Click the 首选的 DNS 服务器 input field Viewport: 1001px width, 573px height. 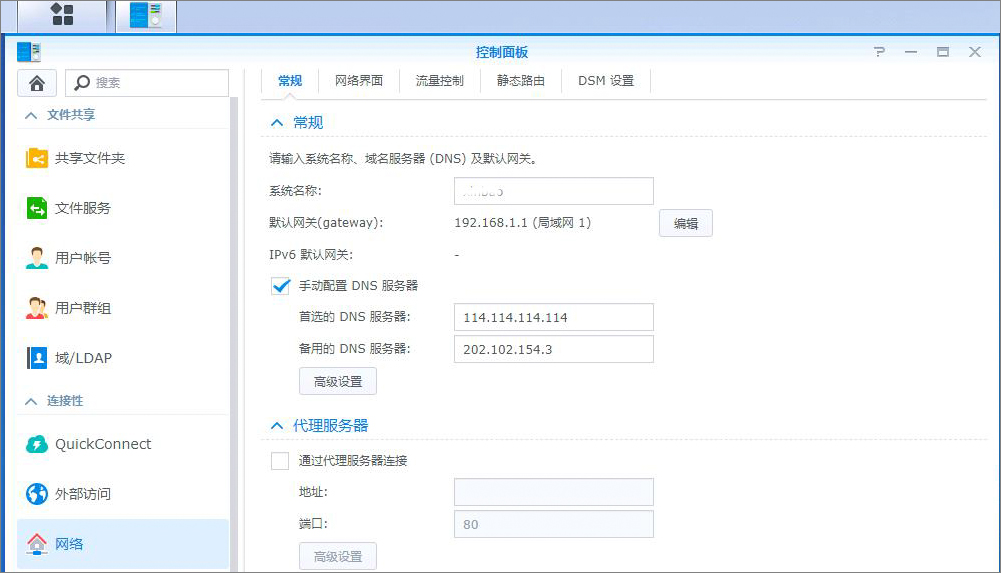553,318
